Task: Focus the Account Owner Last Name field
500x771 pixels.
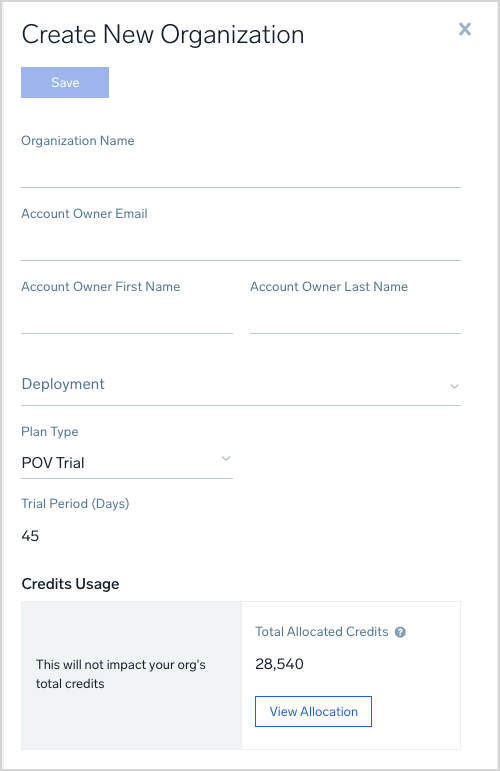Action: tap(355, 317)
